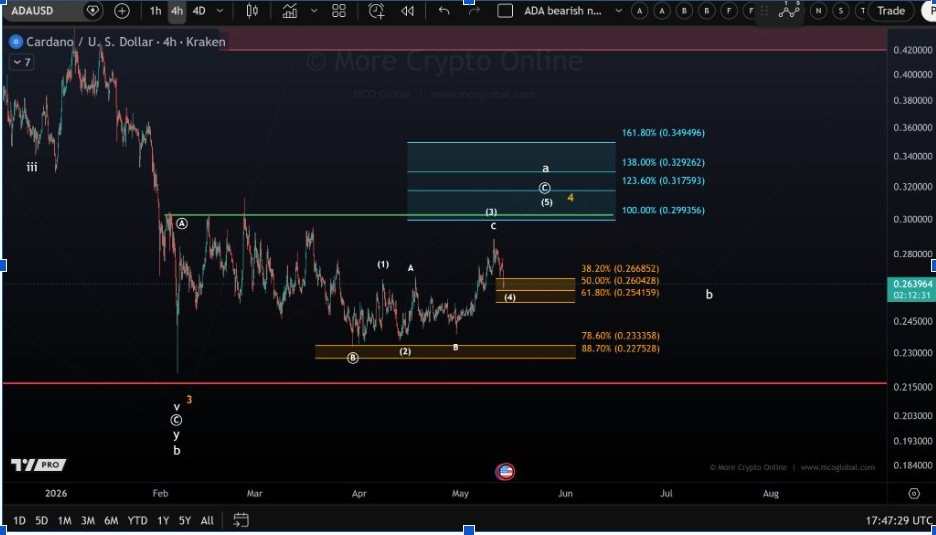Choose the 6M date range
936x535 pixels.
(111, 521)
